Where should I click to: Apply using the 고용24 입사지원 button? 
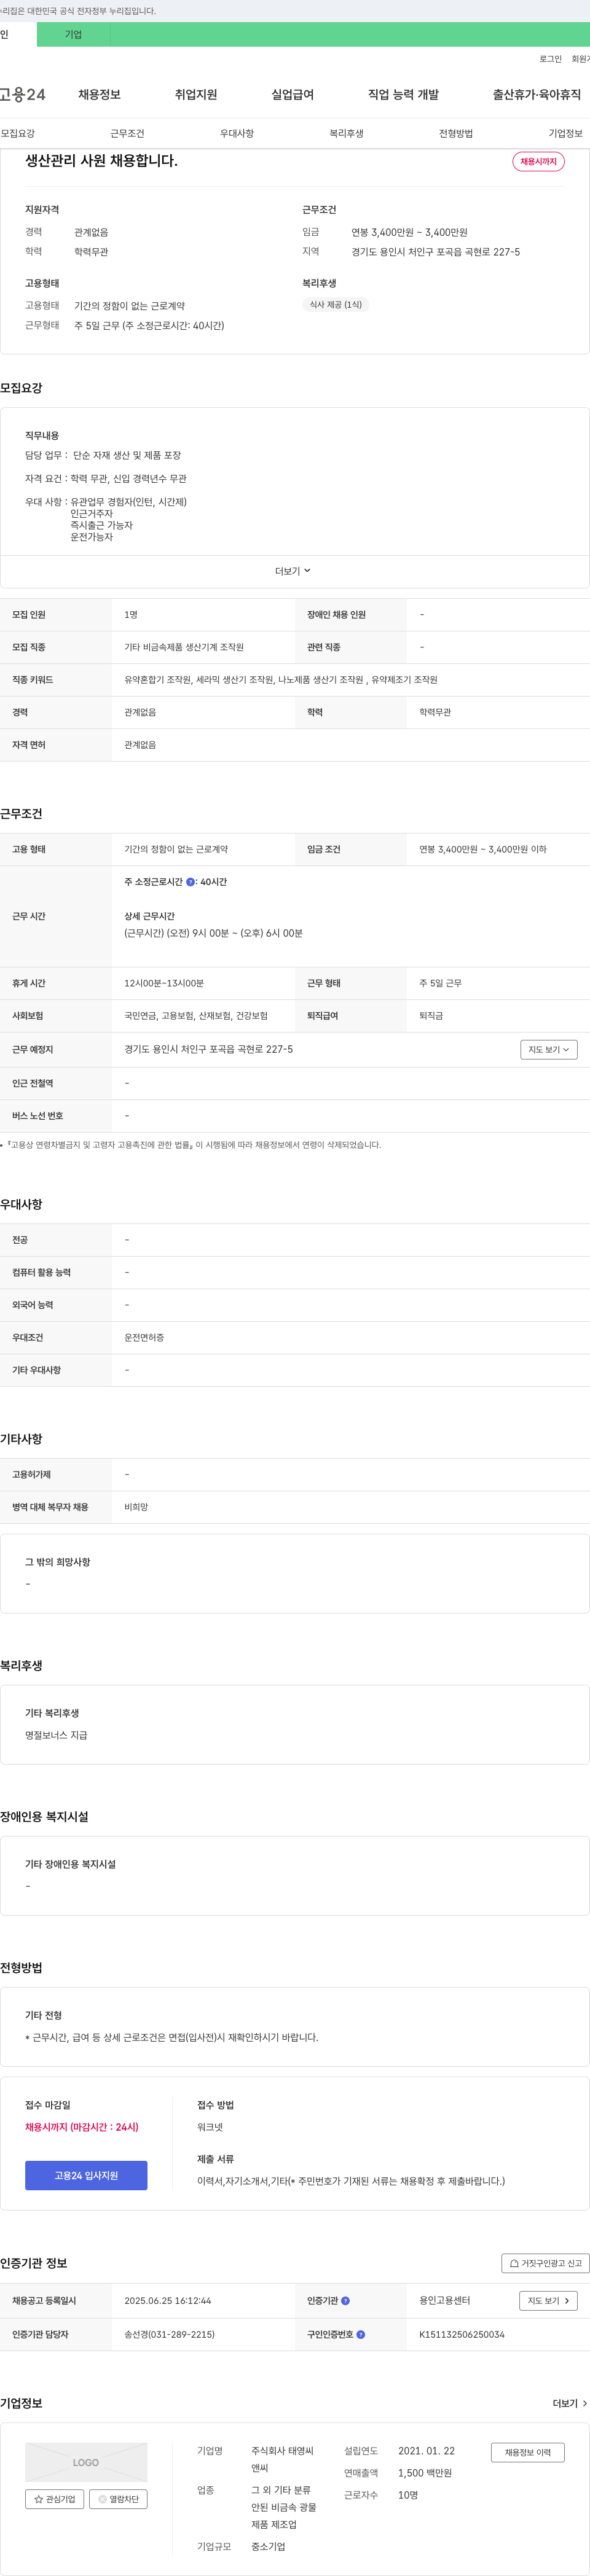[x=86, y=2175]
